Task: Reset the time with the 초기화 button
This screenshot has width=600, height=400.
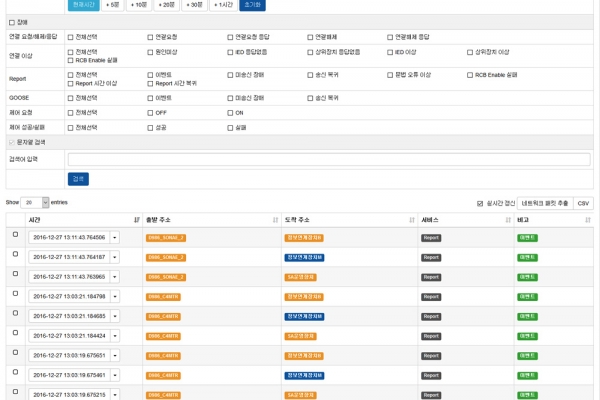Action: tap(252, 5)
